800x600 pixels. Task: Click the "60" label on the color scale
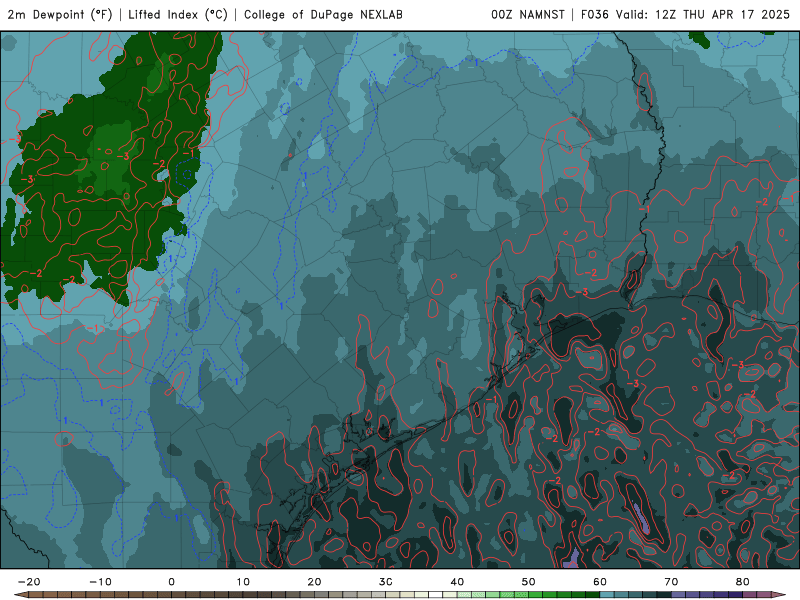coord(600,582)
